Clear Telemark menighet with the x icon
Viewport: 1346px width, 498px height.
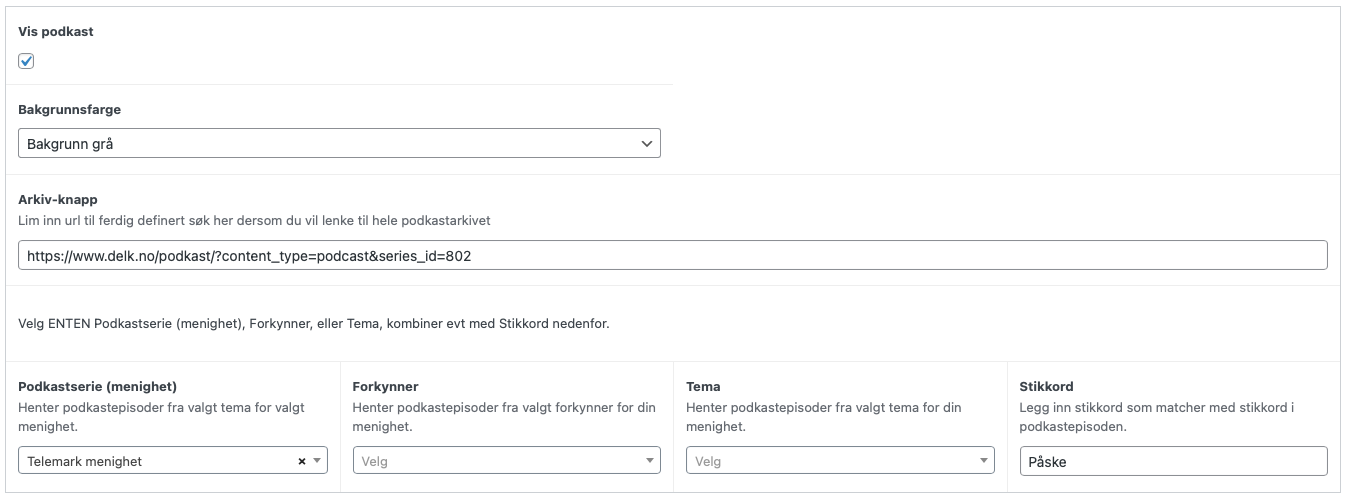pyautogui.click(x=302, y=461)
